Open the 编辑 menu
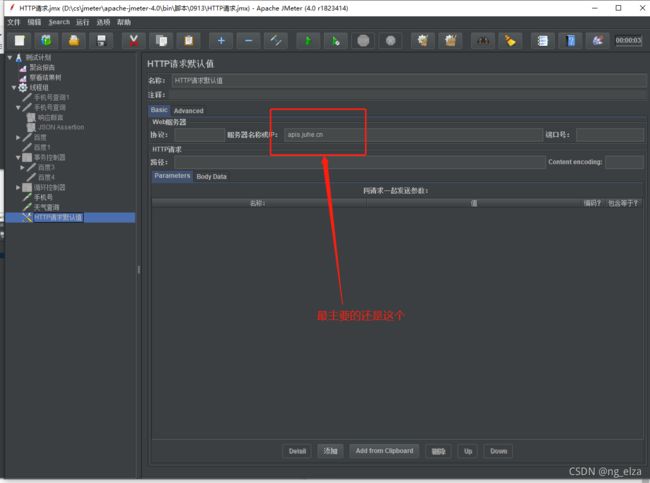This screenshot has height=483, width=650. pos(34,22)
